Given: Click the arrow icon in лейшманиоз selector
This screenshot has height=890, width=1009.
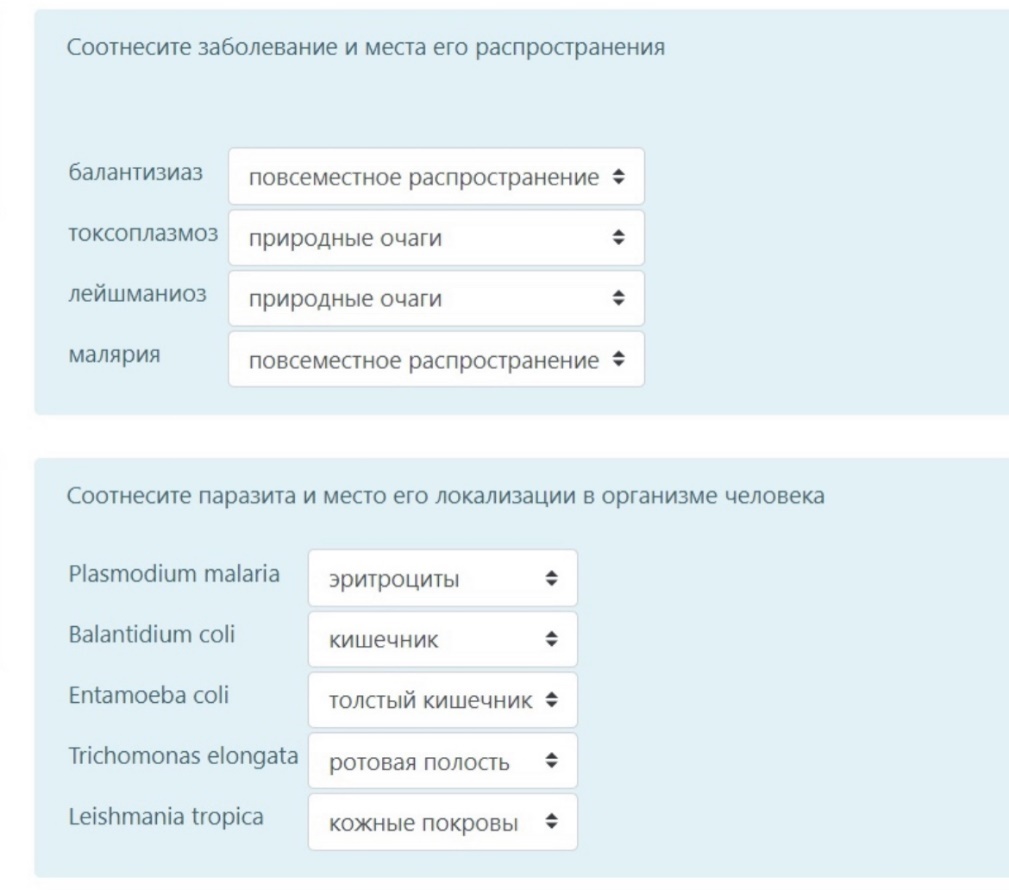Looking at the screenshot, I should pyautogui.click(x=618, y=298).
